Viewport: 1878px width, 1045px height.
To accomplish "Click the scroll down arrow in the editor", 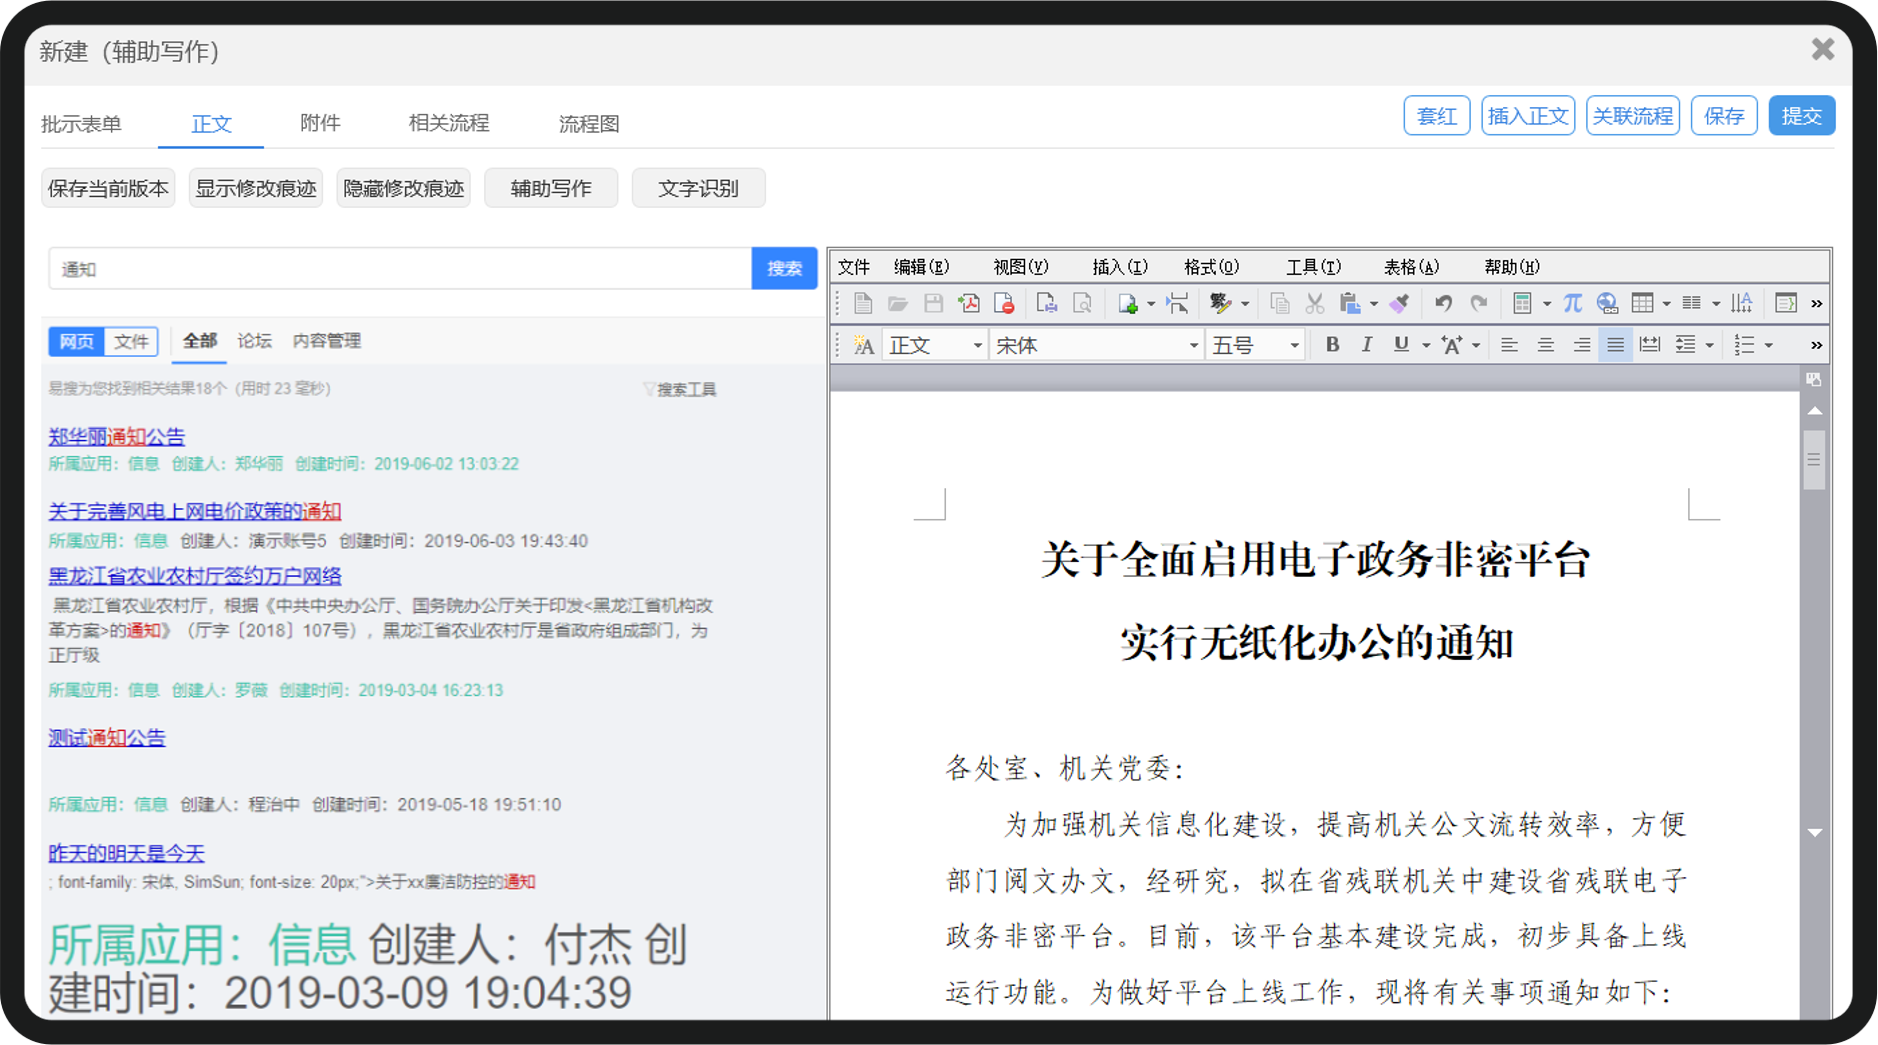I will coord(1814,832).
